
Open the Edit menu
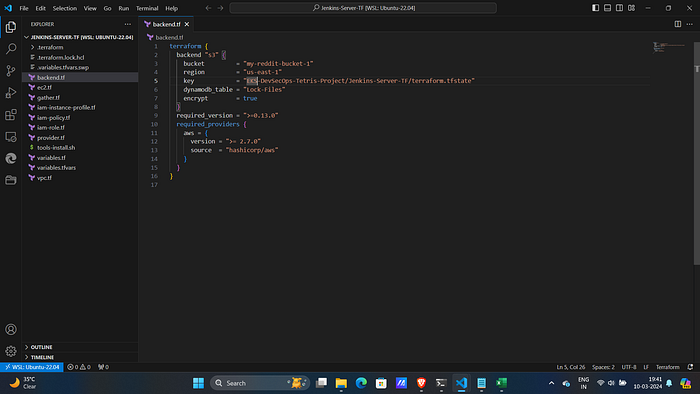coord(41,8)
